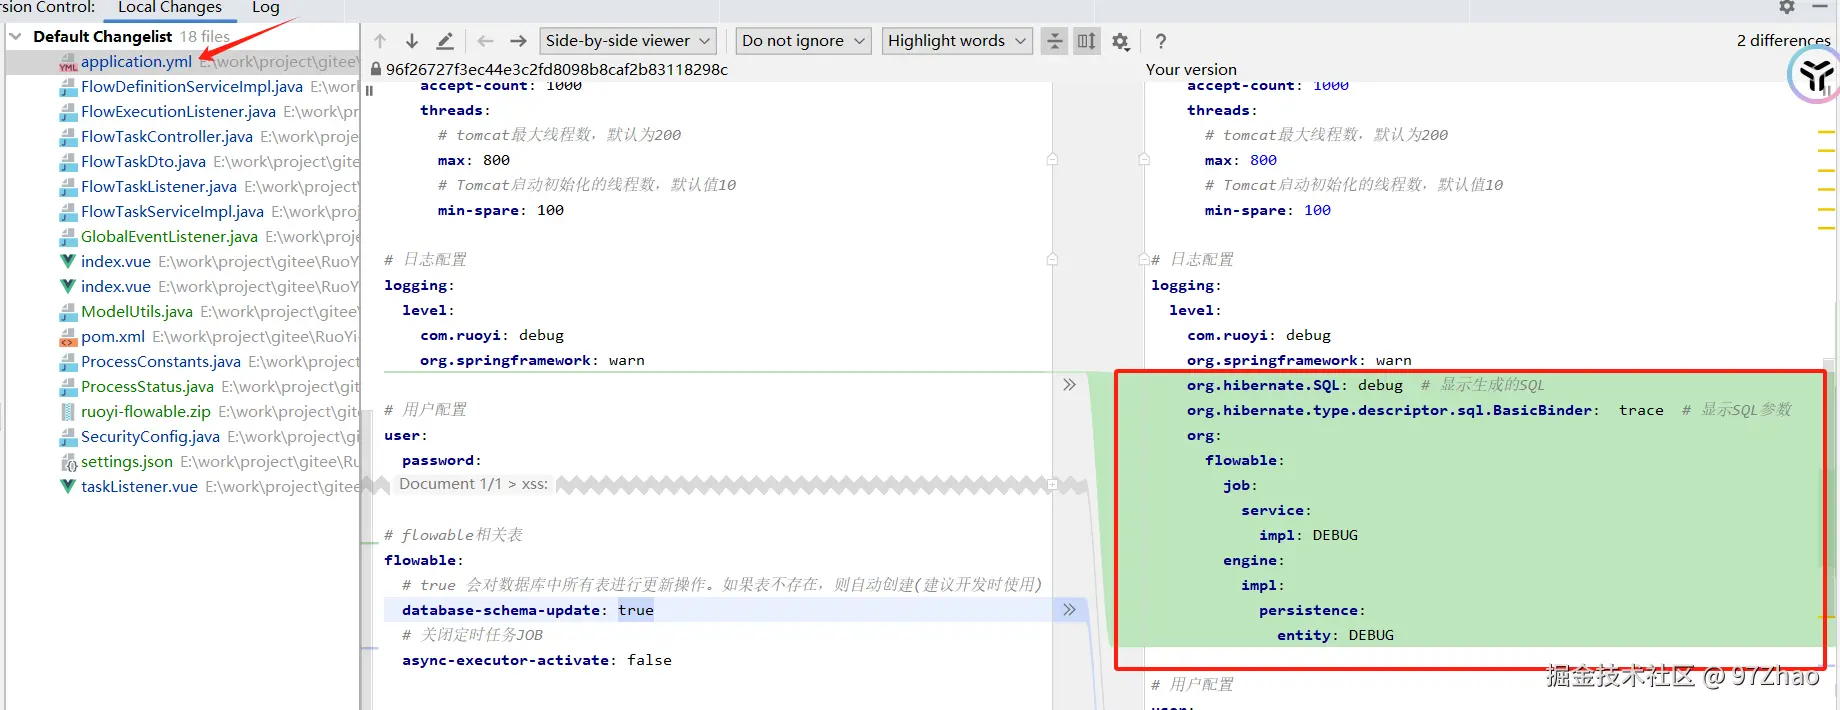1840x710 pixels.
Task: Click 'entity: DEBUG' line in right pane
Action: click(x=1335, y=635)
